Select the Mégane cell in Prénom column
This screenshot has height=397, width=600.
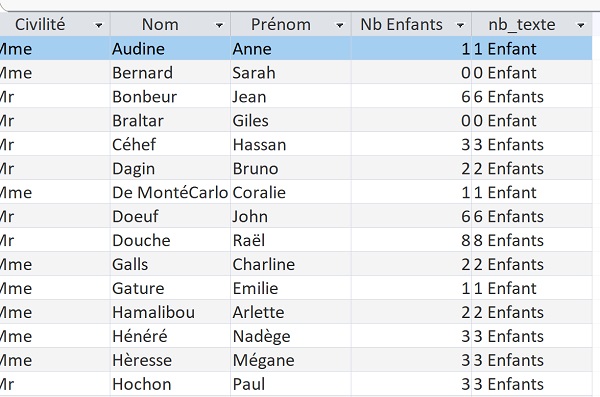(291, 360)
